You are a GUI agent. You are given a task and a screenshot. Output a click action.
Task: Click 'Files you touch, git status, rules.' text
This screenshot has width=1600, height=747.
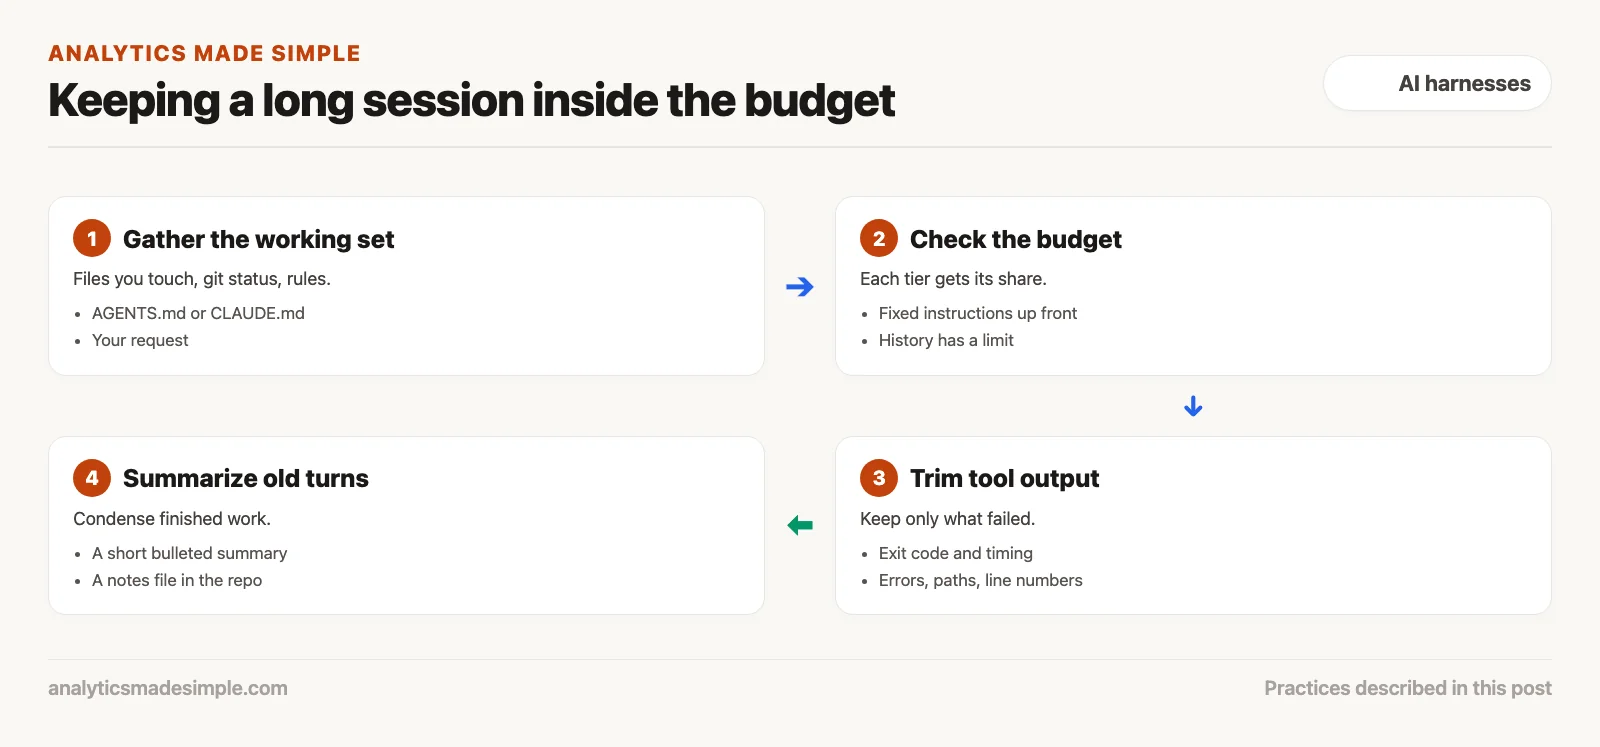(x=202, y=279)
